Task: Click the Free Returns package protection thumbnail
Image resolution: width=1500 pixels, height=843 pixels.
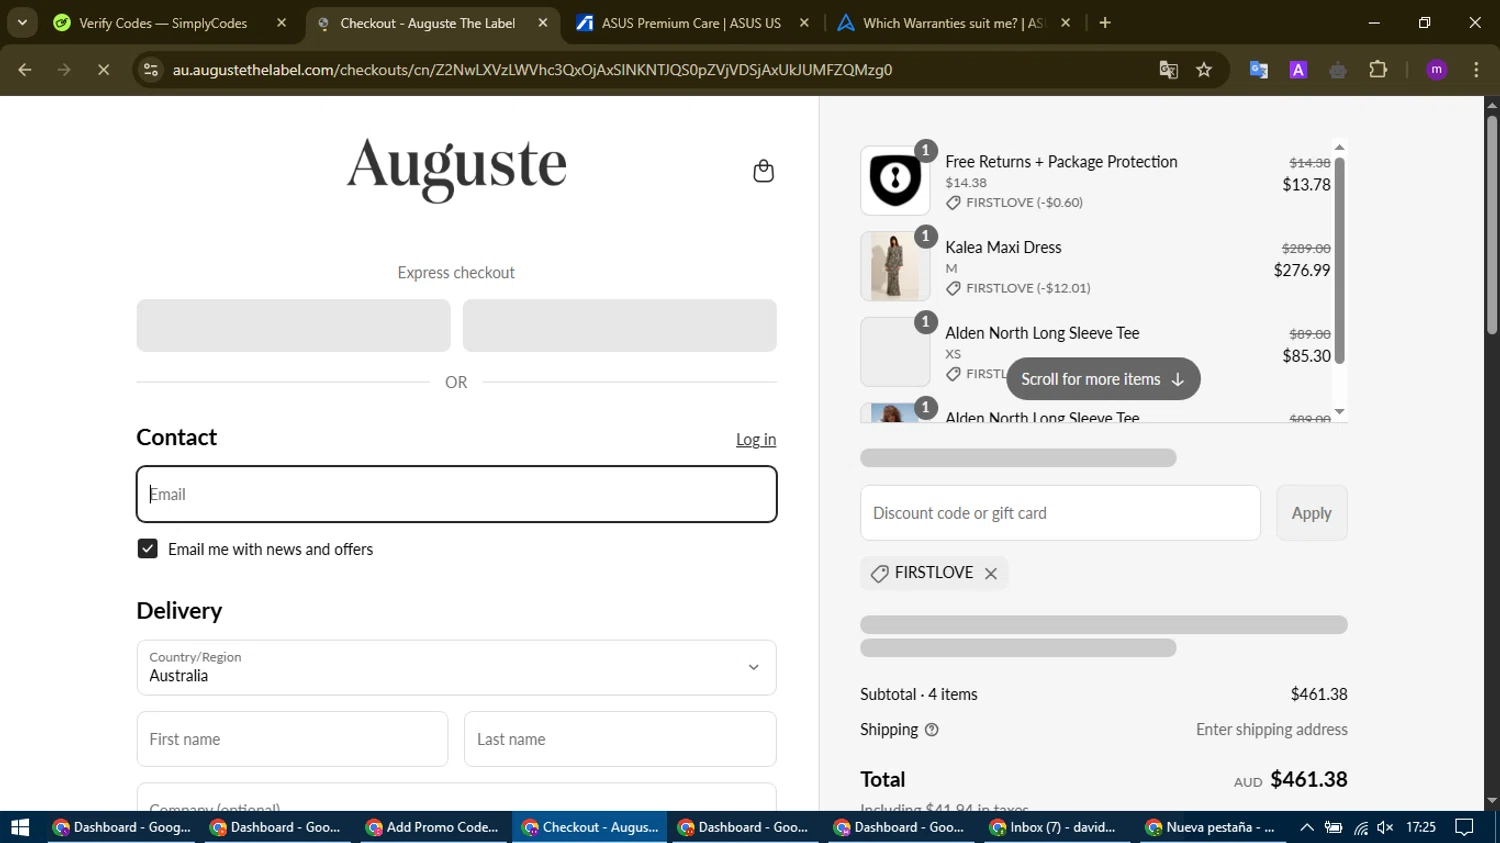Action: click(895, 181)
